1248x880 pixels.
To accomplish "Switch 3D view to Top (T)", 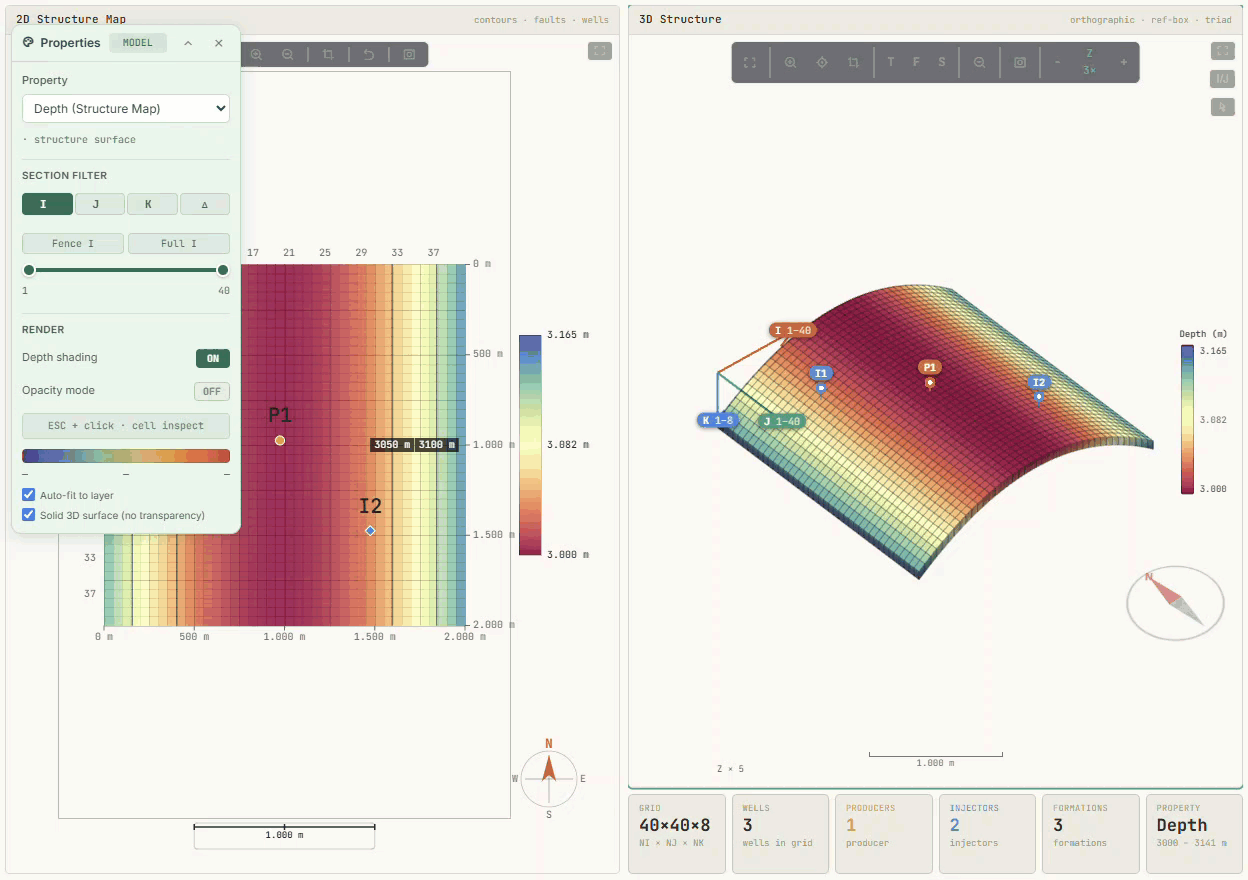I will [x=891, y=62].
